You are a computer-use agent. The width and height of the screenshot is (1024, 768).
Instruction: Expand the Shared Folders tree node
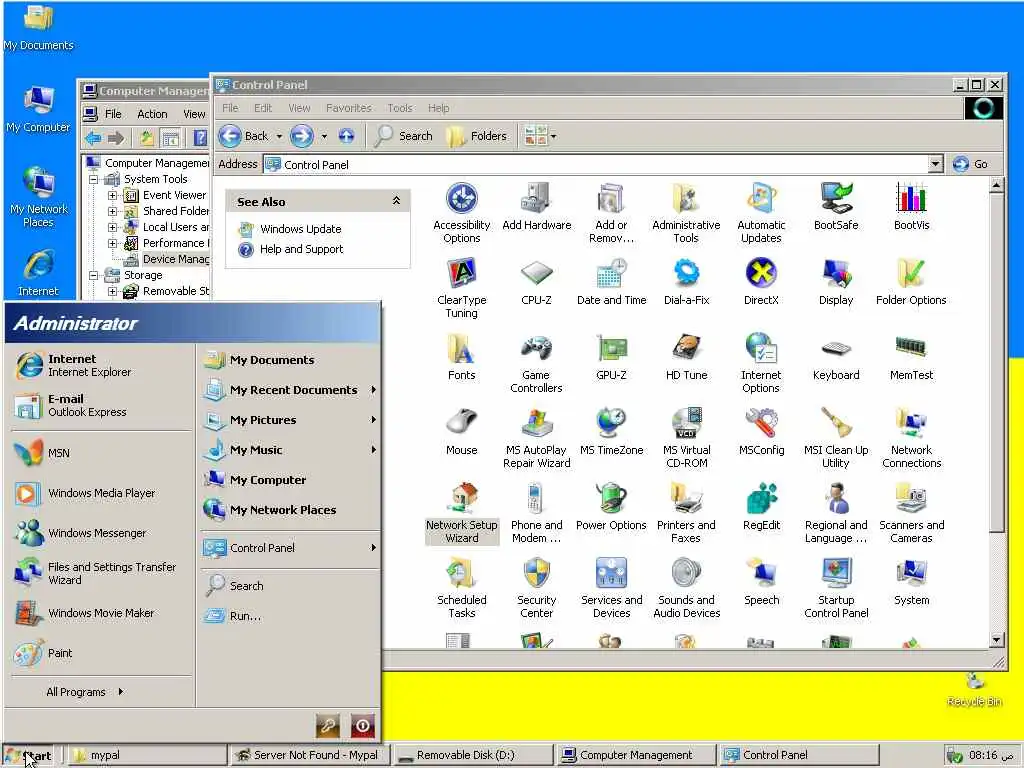[x=112, y=211]
